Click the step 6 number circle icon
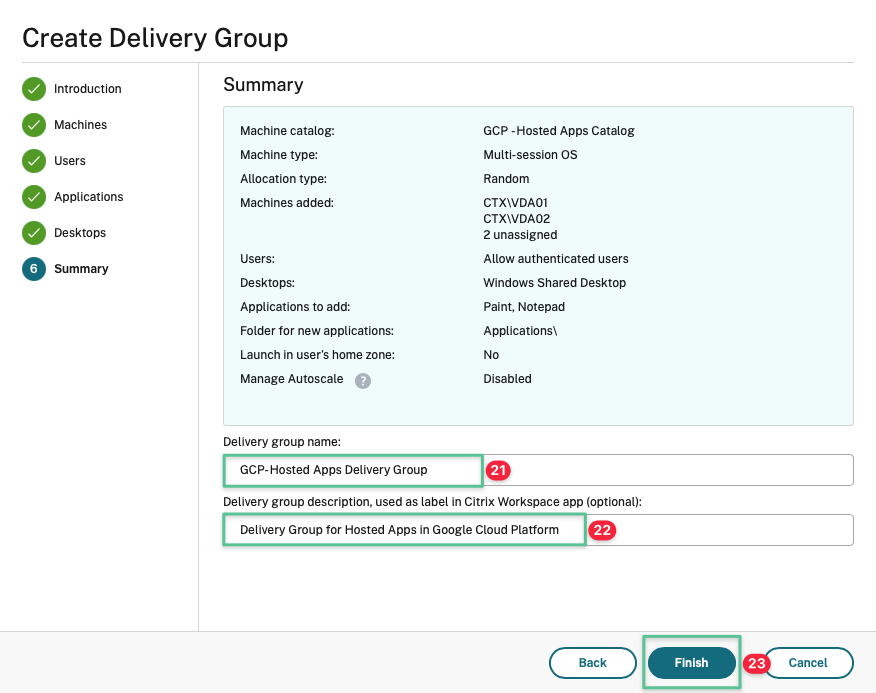Viewport: 876px width, 693px height. click(x=34, y=269)
